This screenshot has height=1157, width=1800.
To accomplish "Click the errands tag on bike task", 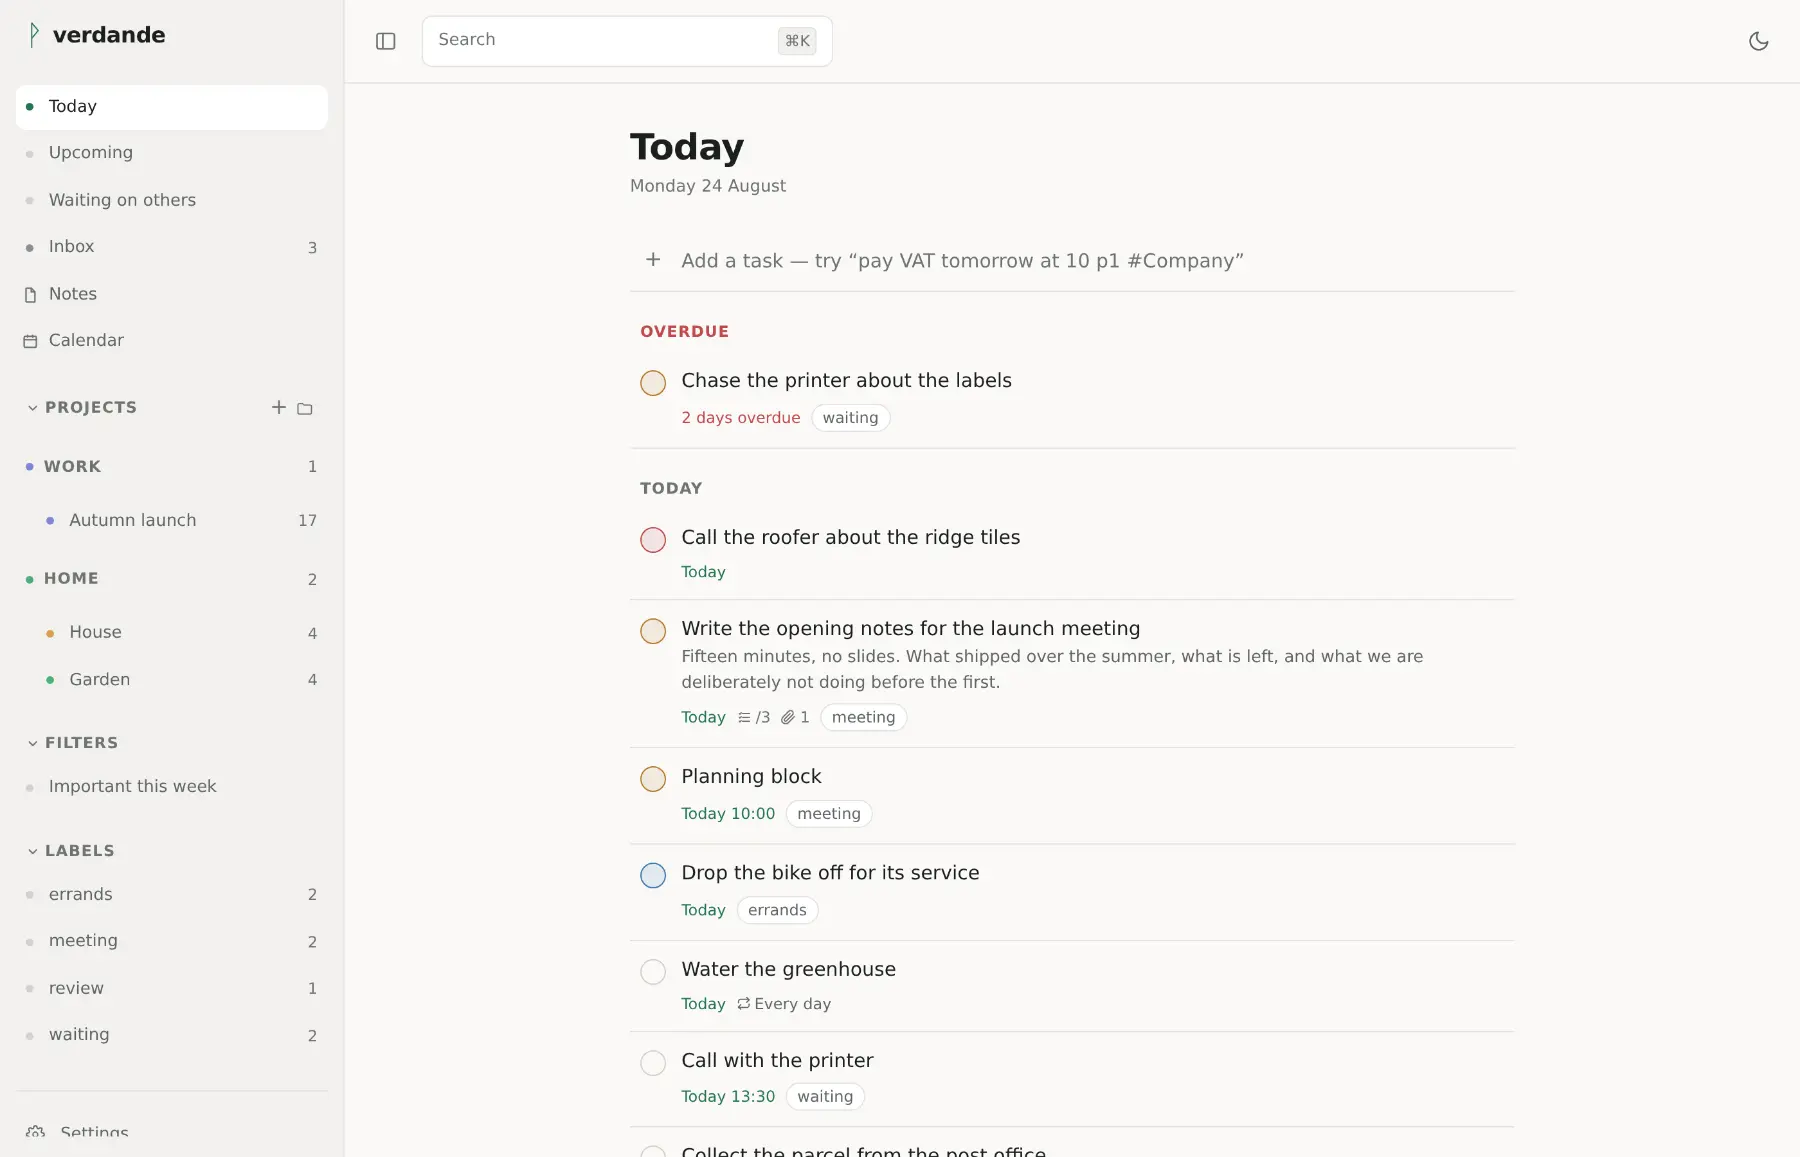I will [x=777, y=910].
